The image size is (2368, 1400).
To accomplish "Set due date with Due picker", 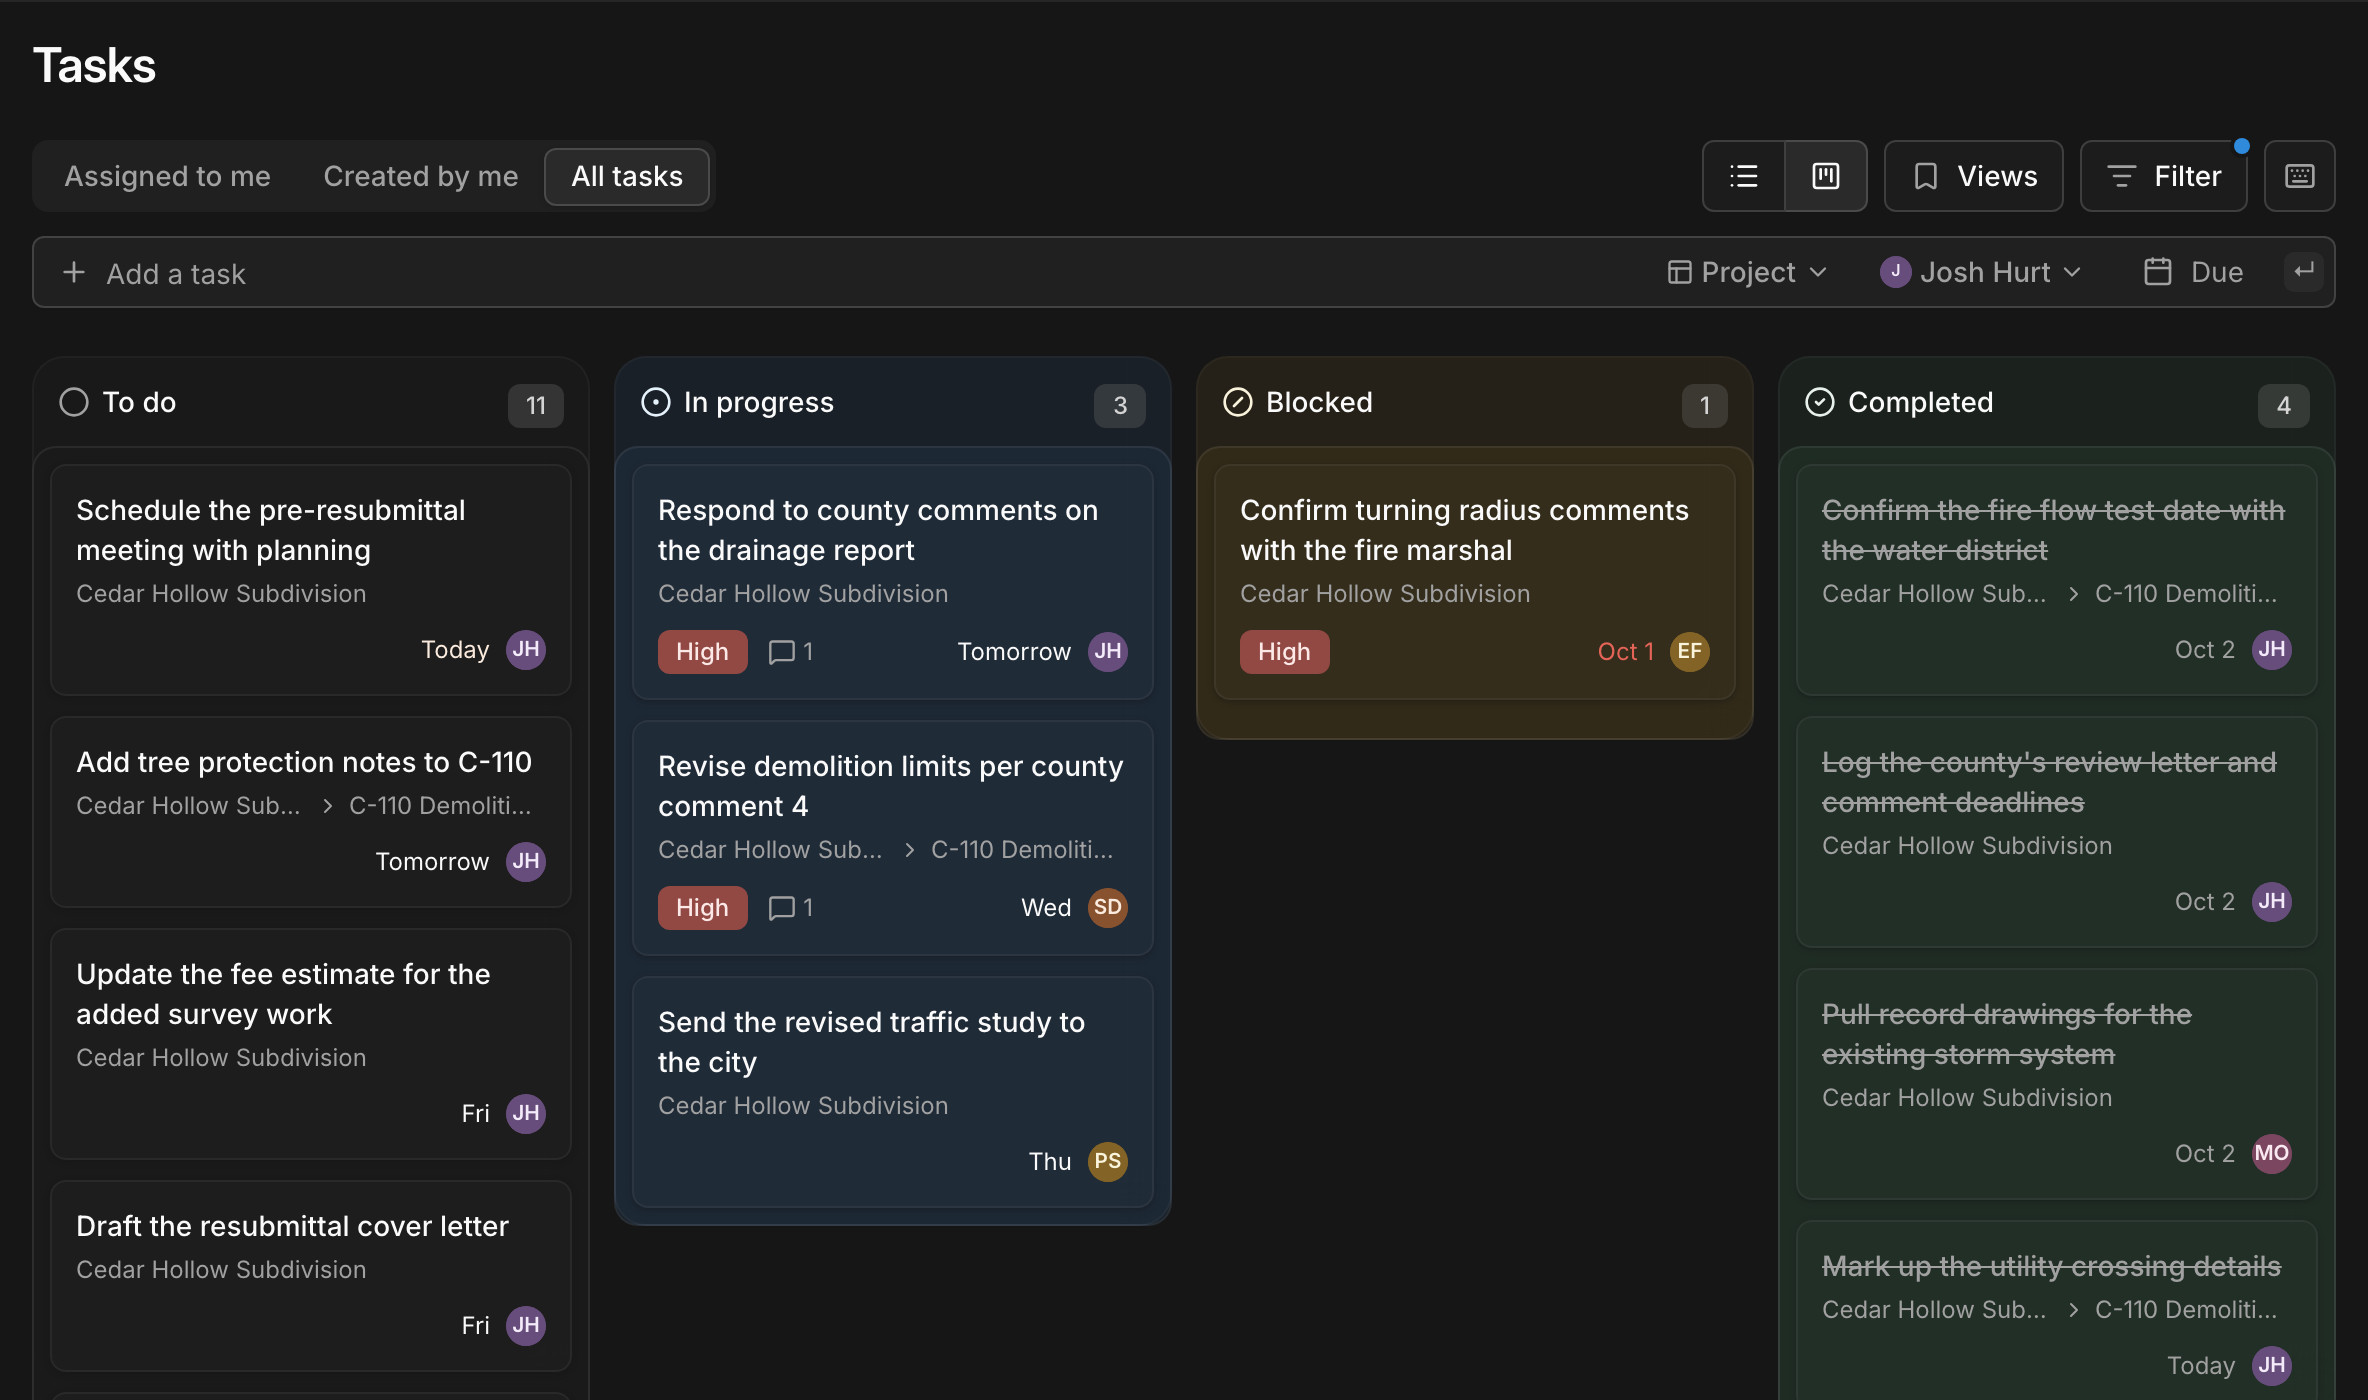I will (x=2194, y=272).
